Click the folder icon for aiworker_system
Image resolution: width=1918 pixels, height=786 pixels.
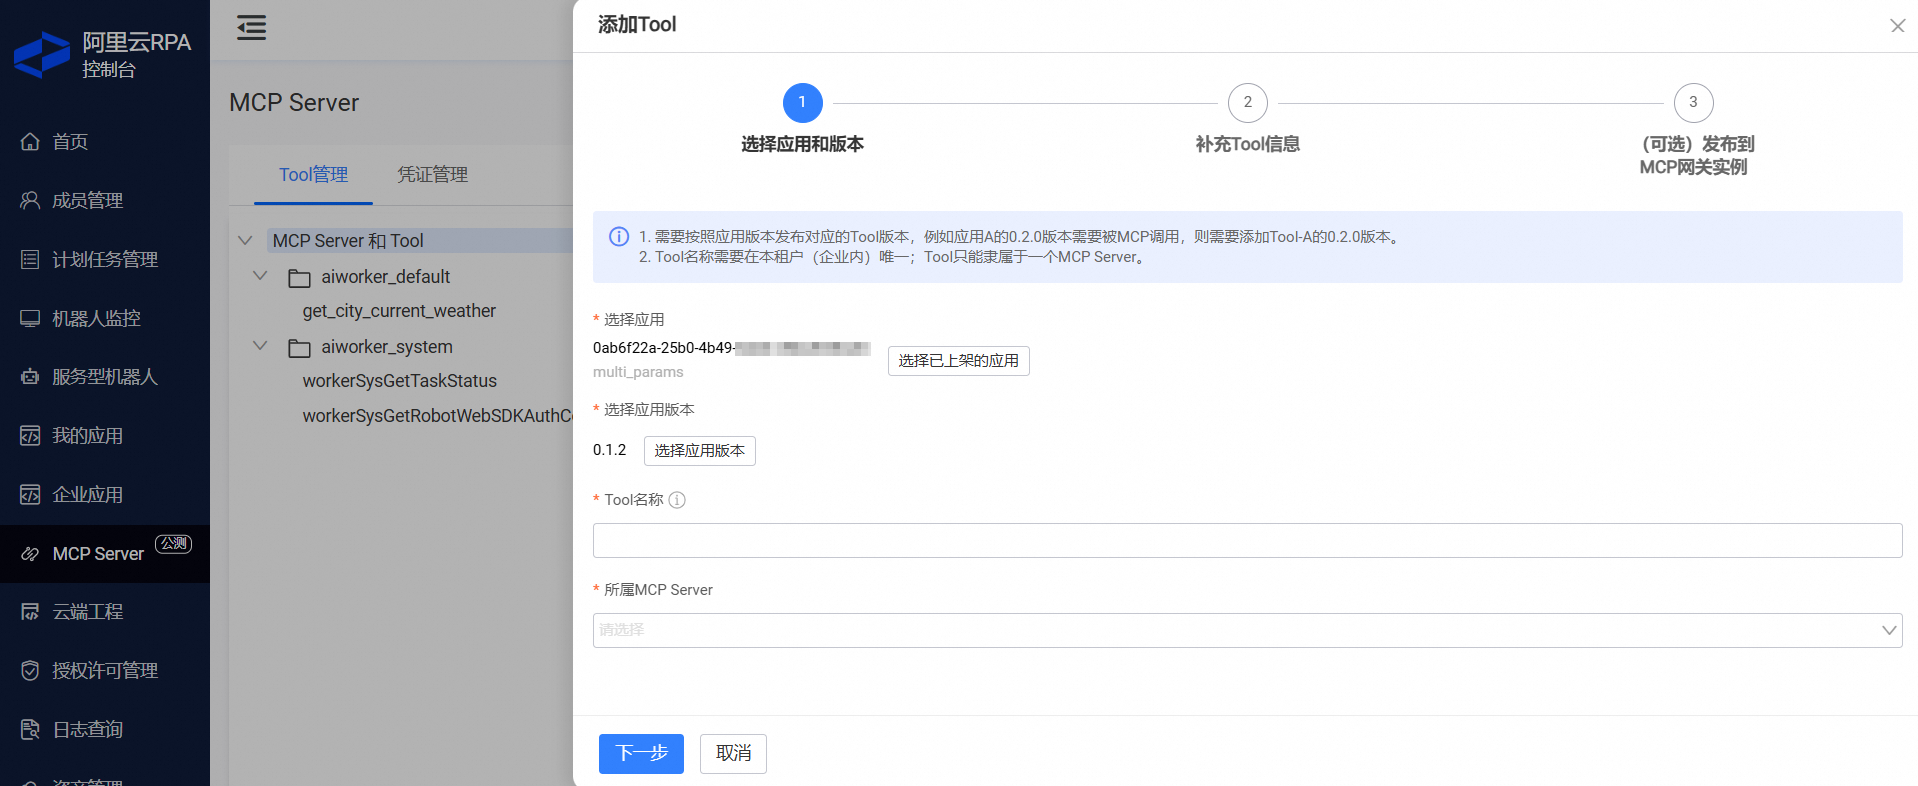299,348
